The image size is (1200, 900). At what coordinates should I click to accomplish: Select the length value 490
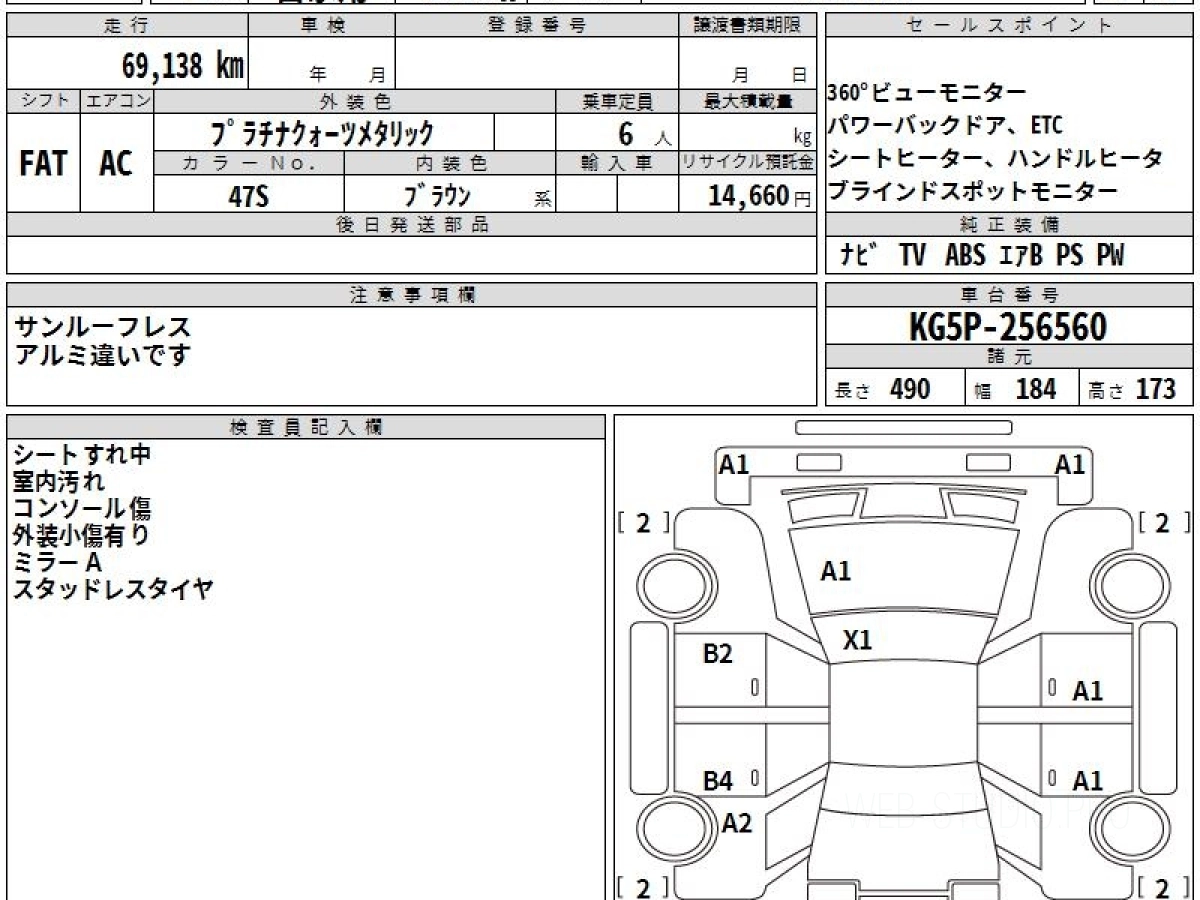[x=910, y=389]
